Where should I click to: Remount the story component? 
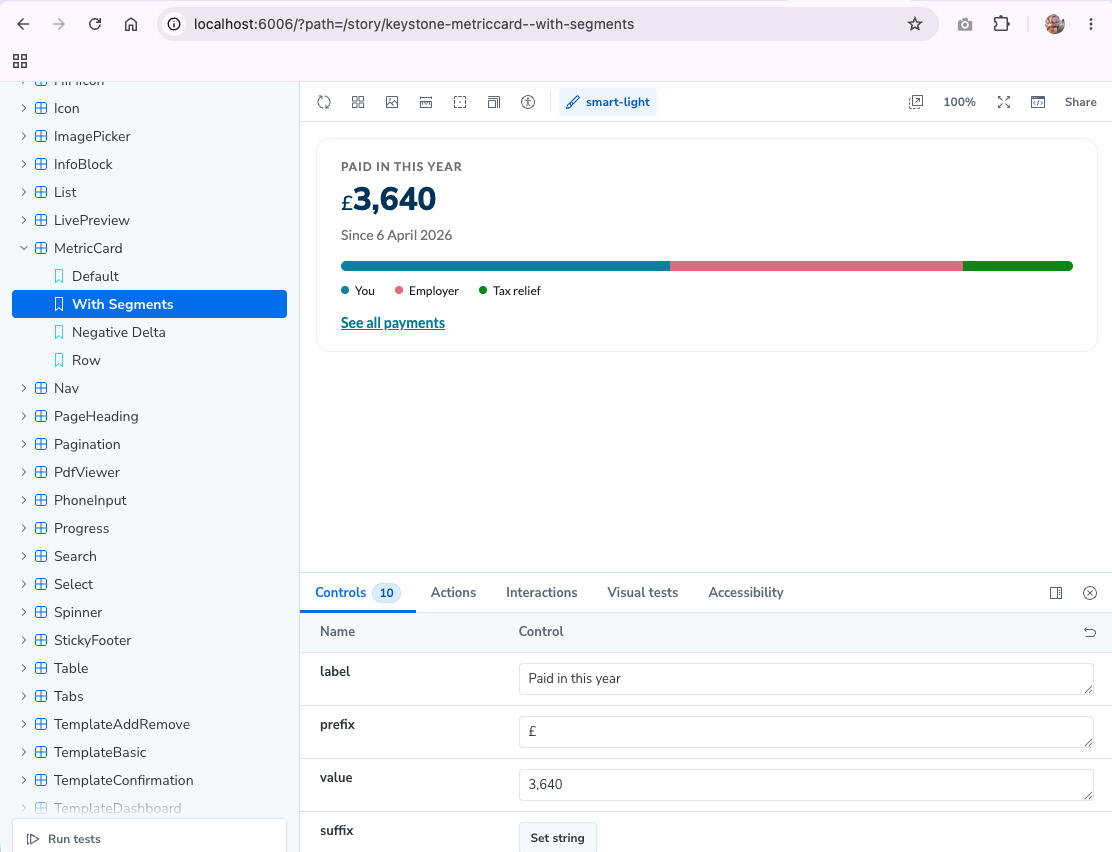point(324,102)
